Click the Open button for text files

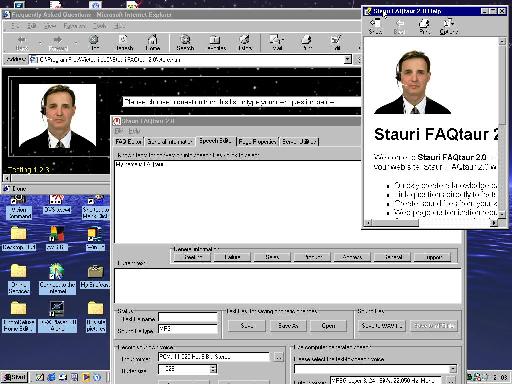tap(328, 326)
